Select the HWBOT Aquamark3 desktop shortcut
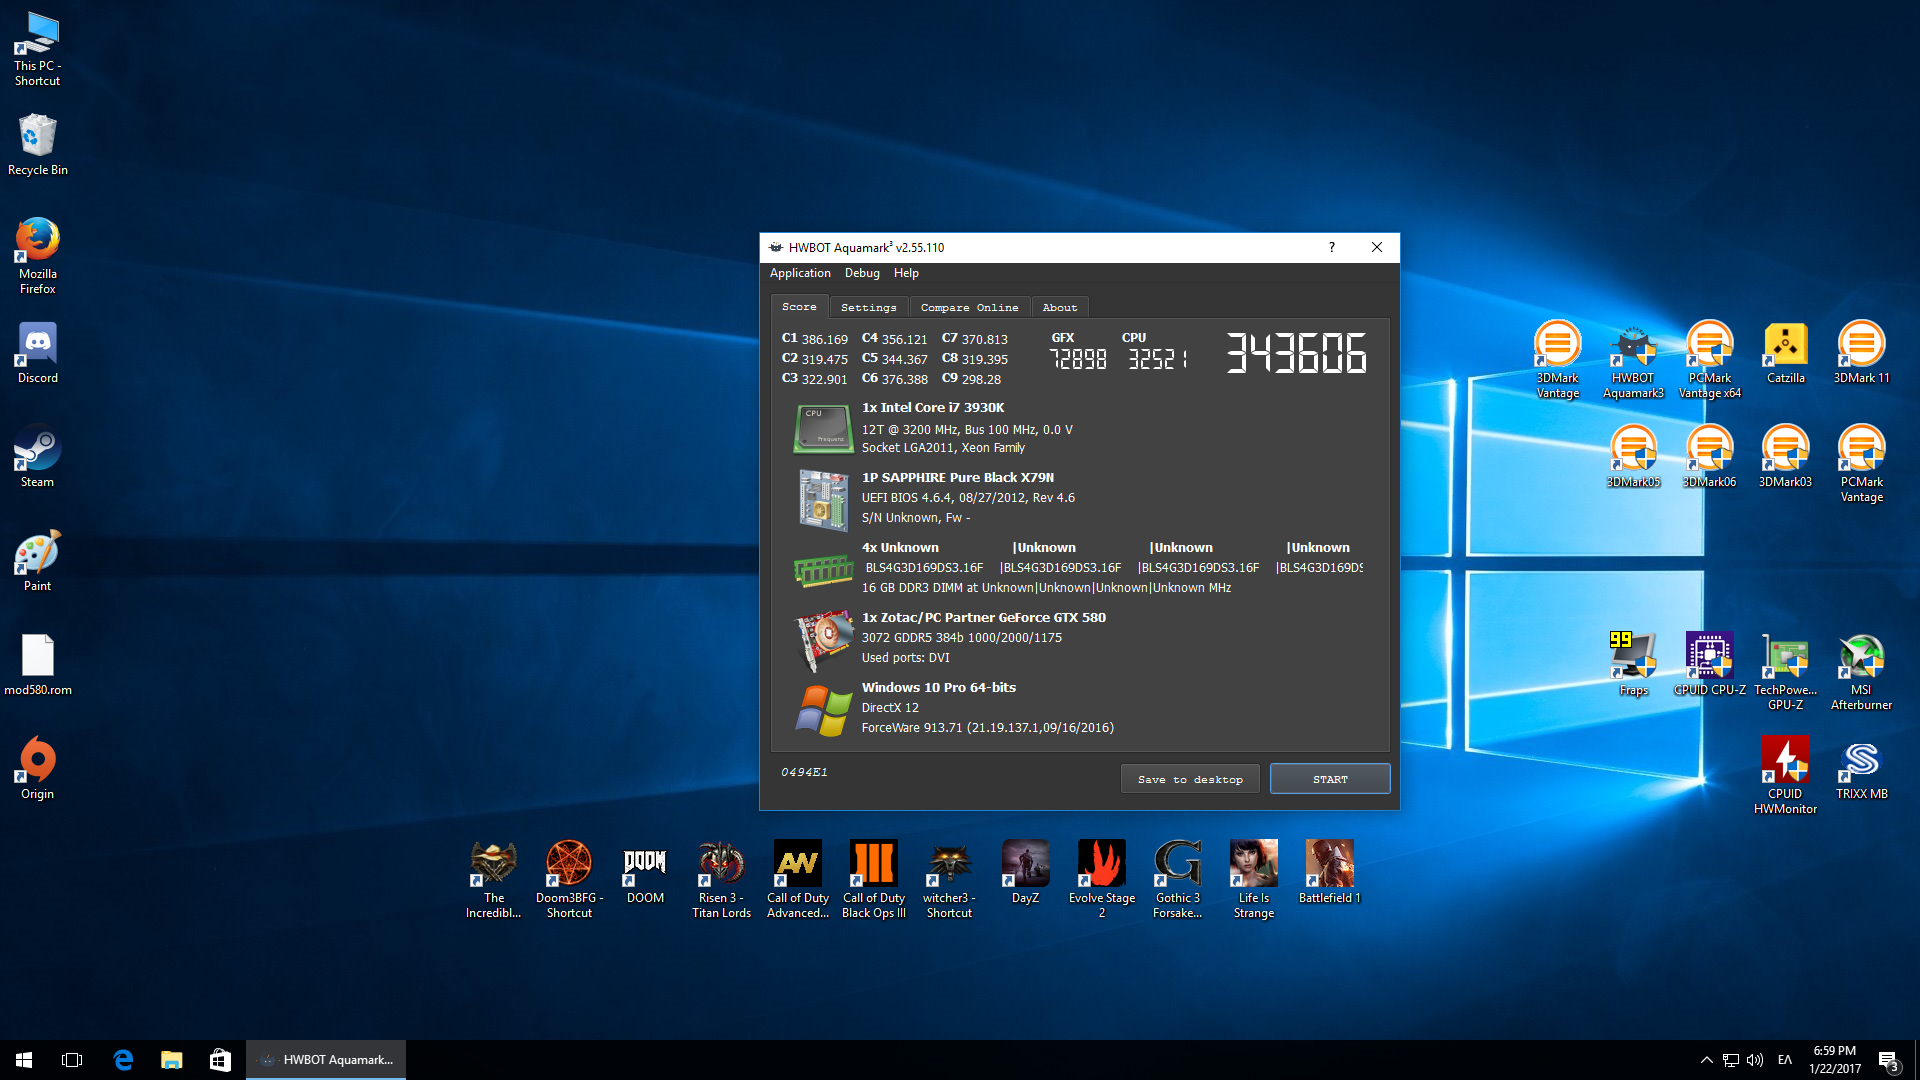This screenshot has width=1920, height=1080. coord(1633,359)
